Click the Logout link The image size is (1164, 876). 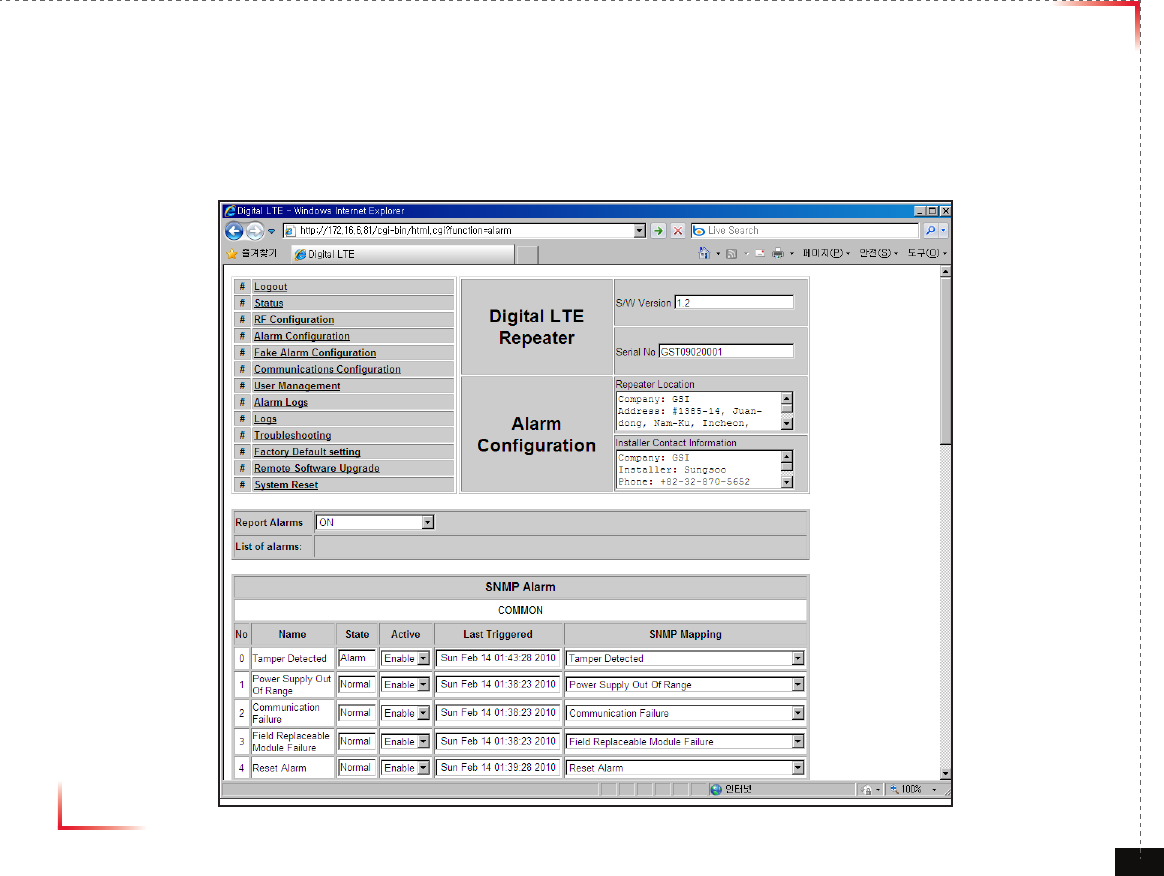point(270,287)
